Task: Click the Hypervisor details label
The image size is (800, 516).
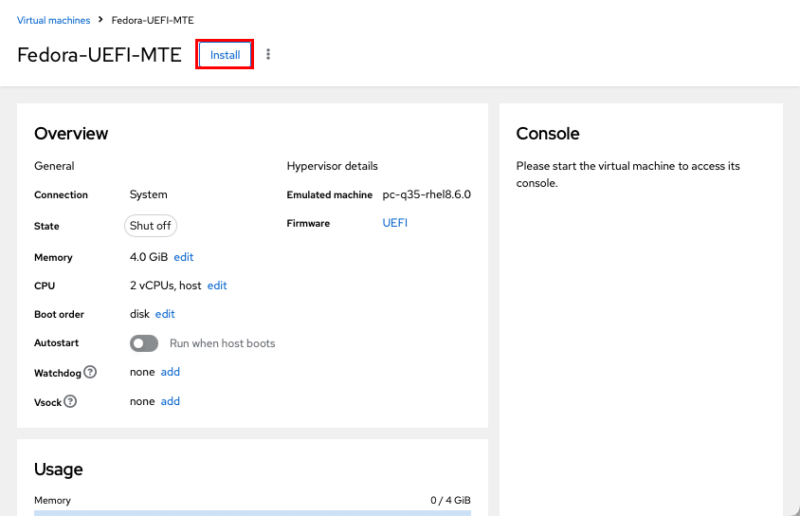Action: point(332,166)
